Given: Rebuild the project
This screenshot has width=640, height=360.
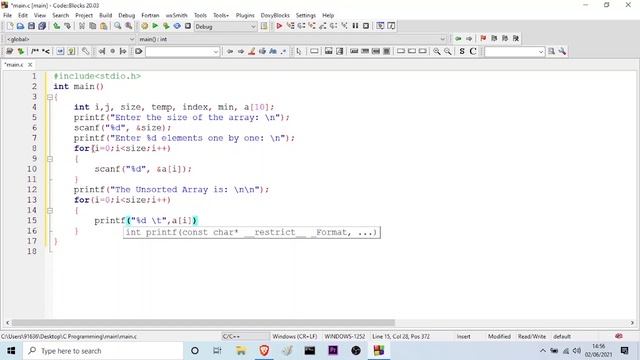Looking at the screenshot, I should 177,26.
